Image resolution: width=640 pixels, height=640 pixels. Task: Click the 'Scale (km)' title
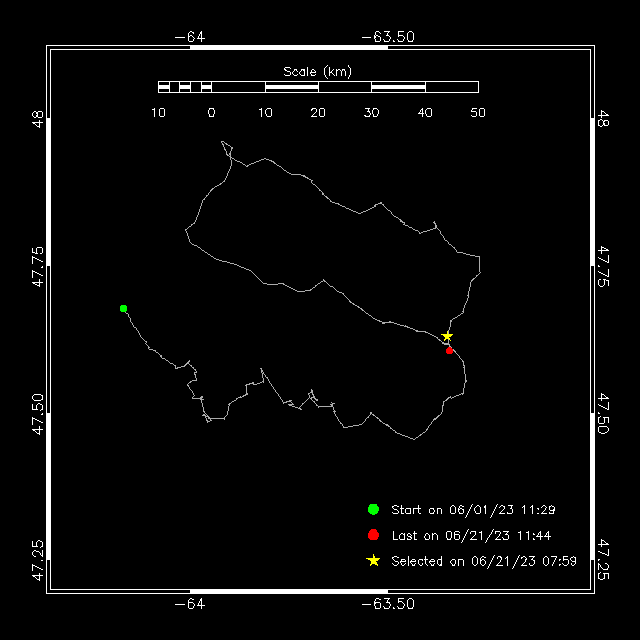(318, 72)
